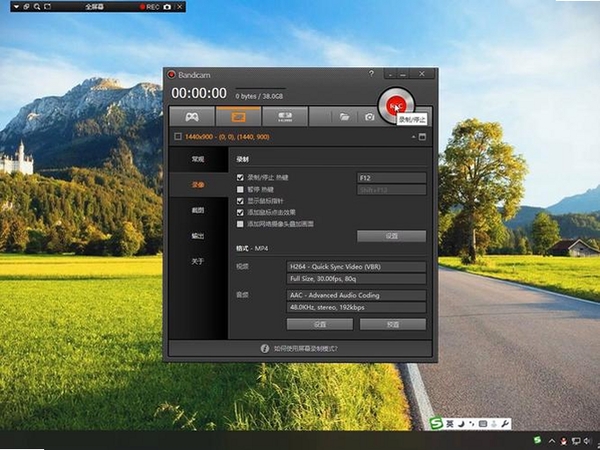Click the Shift+F12 pause hotkey field
Screen dimensions: 600x450
click(x=391, y=190)
